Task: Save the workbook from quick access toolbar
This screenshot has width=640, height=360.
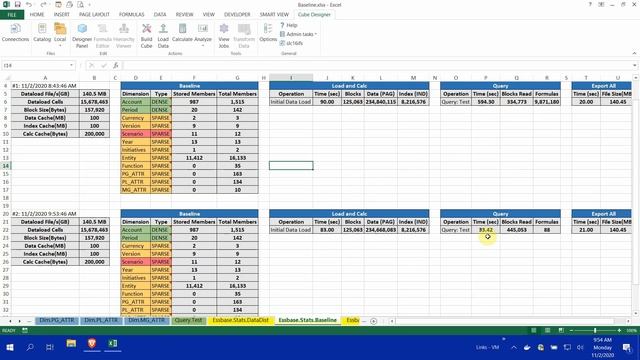Action: click(x=17, y=4)
